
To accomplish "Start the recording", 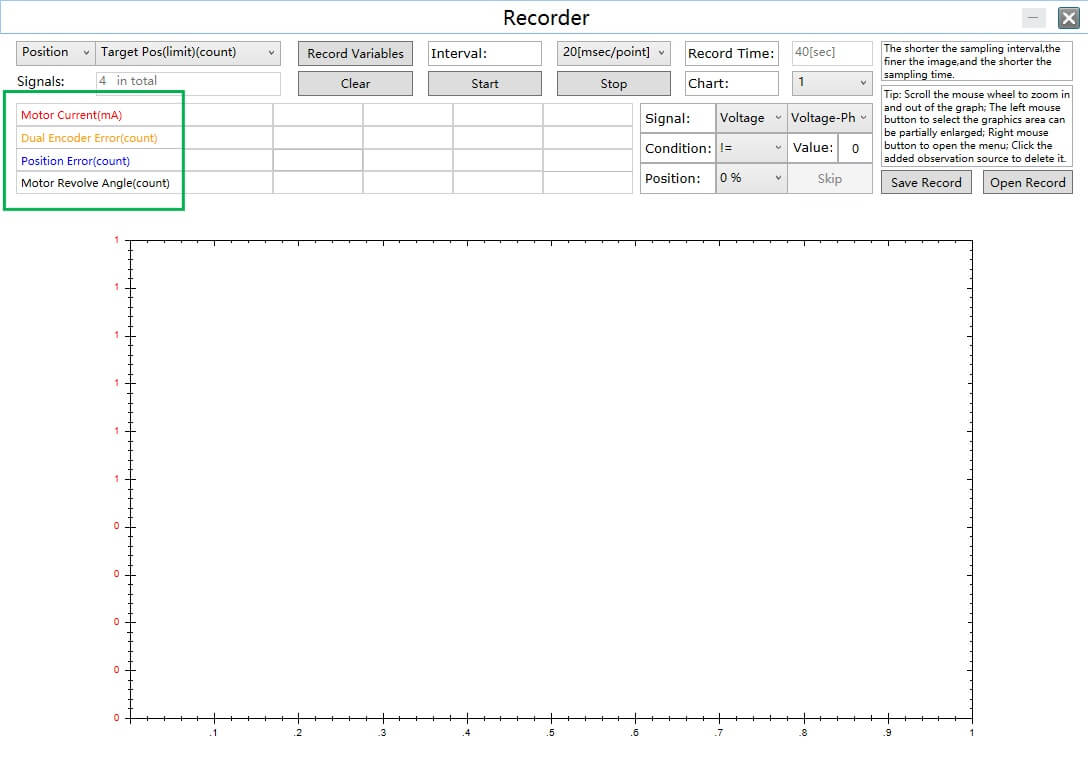I will click(485, 84).
